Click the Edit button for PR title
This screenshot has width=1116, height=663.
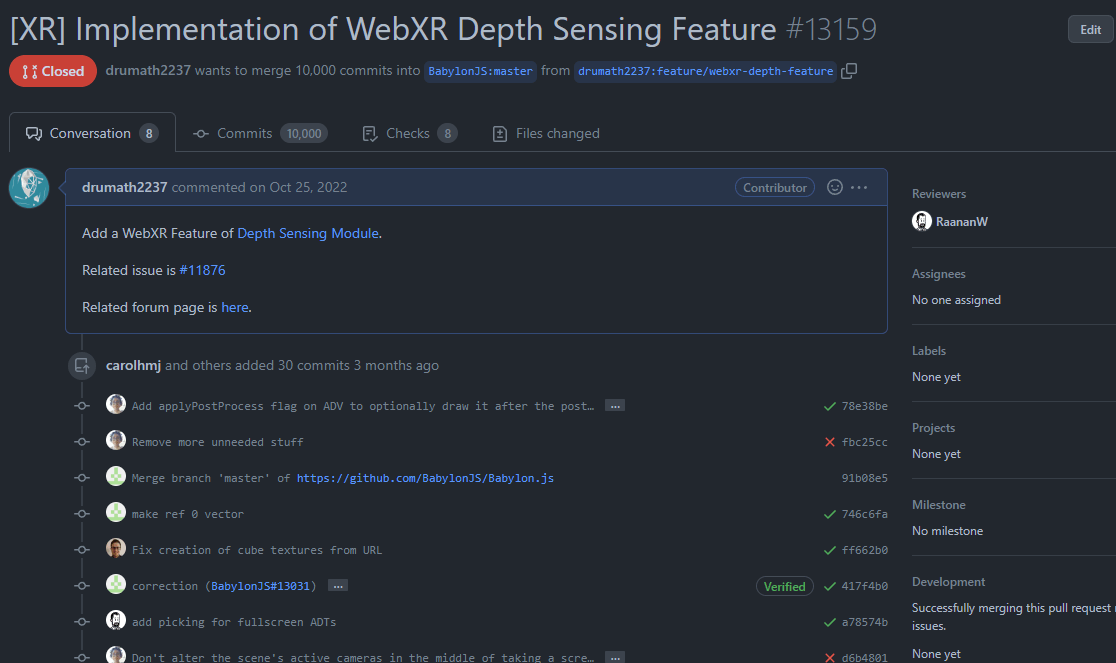point(1090,29)
